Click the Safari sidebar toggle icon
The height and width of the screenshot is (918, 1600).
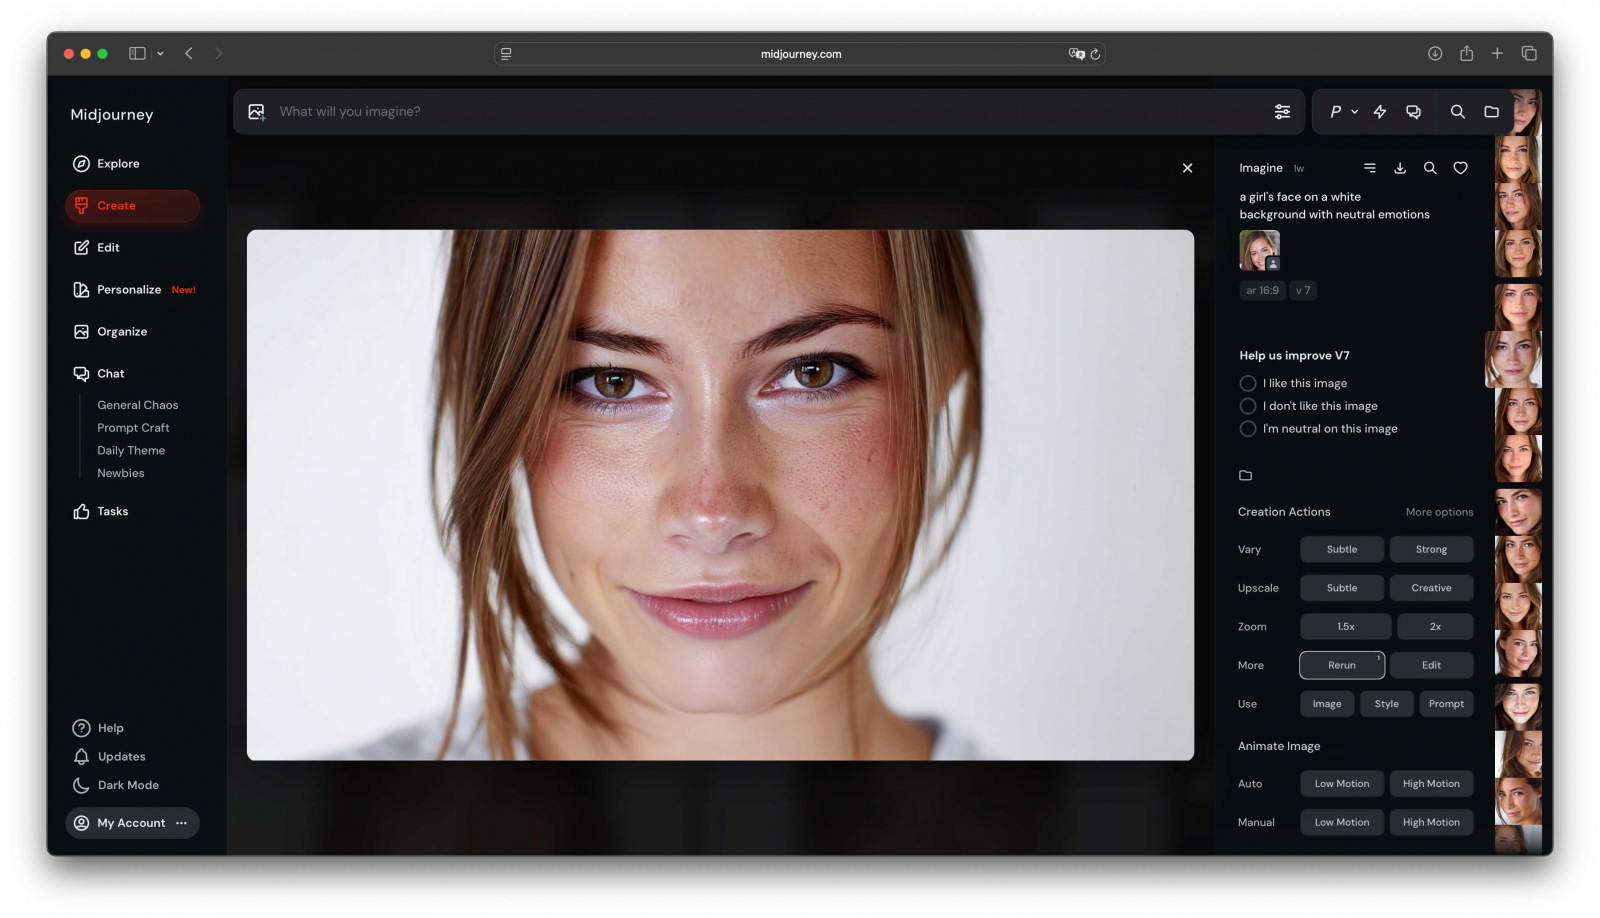tap(138, 54)
